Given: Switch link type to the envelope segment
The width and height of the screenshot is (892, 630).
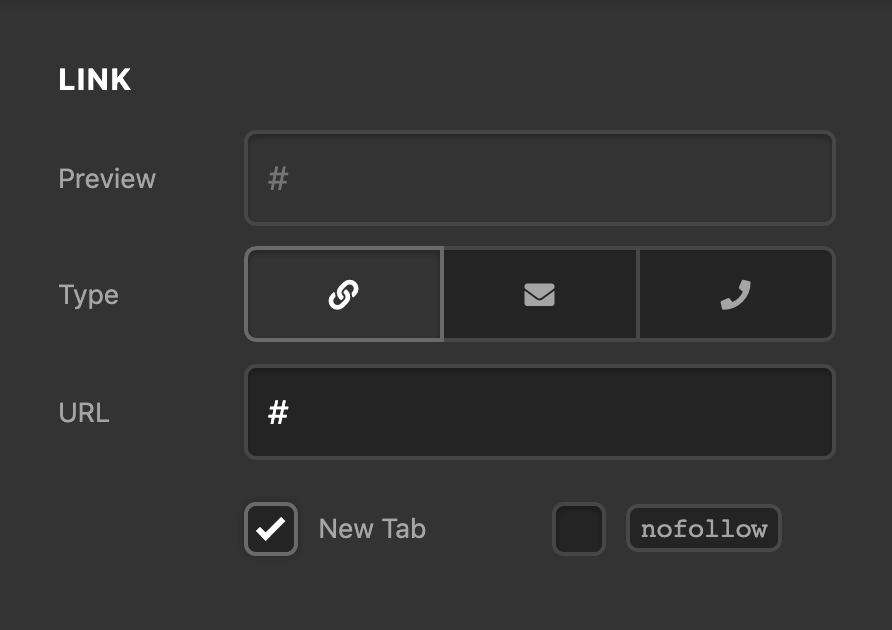Looking at the screenshot, I should coord(540,294).
